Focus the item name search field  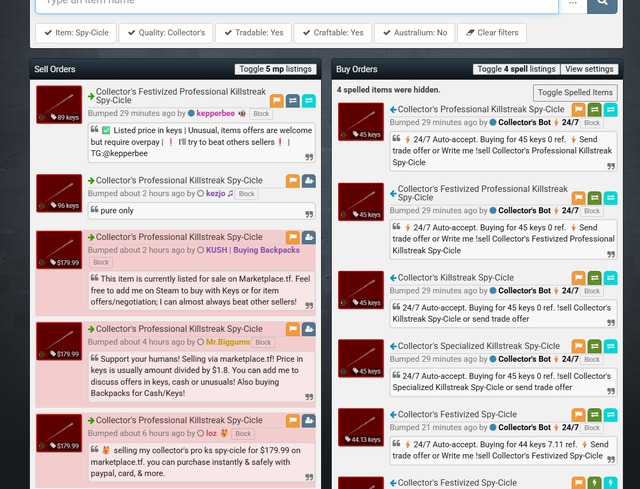coord(297,4)
